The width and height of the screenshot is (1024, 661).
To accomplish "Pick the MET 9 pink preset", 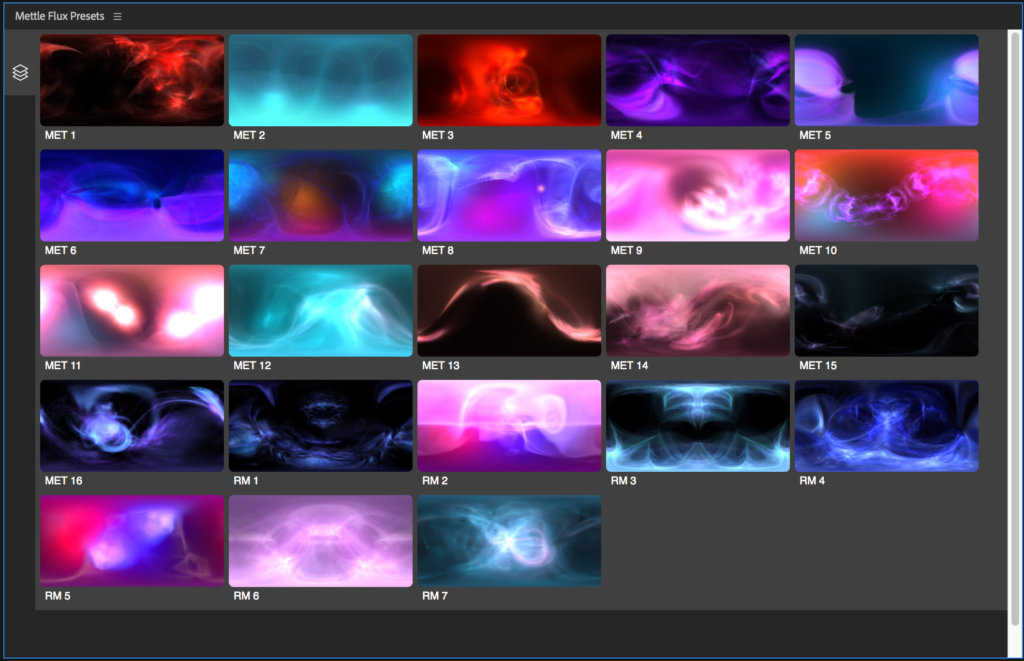I will click(697, 195).
